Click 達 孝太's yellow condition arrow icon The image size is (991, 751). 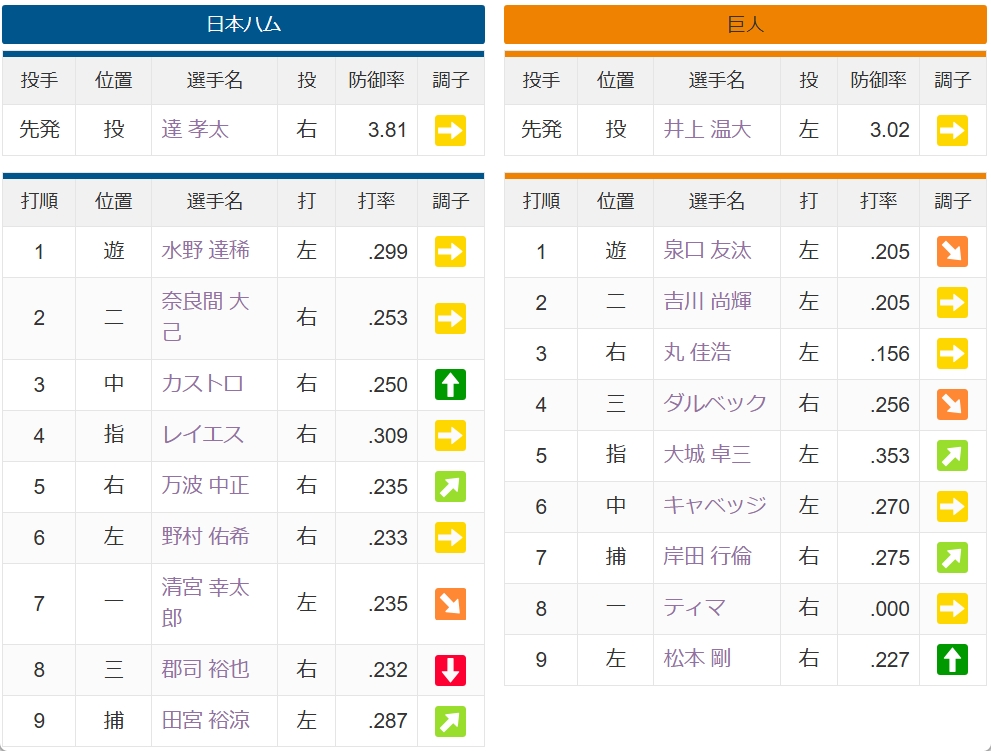point(450,130)
